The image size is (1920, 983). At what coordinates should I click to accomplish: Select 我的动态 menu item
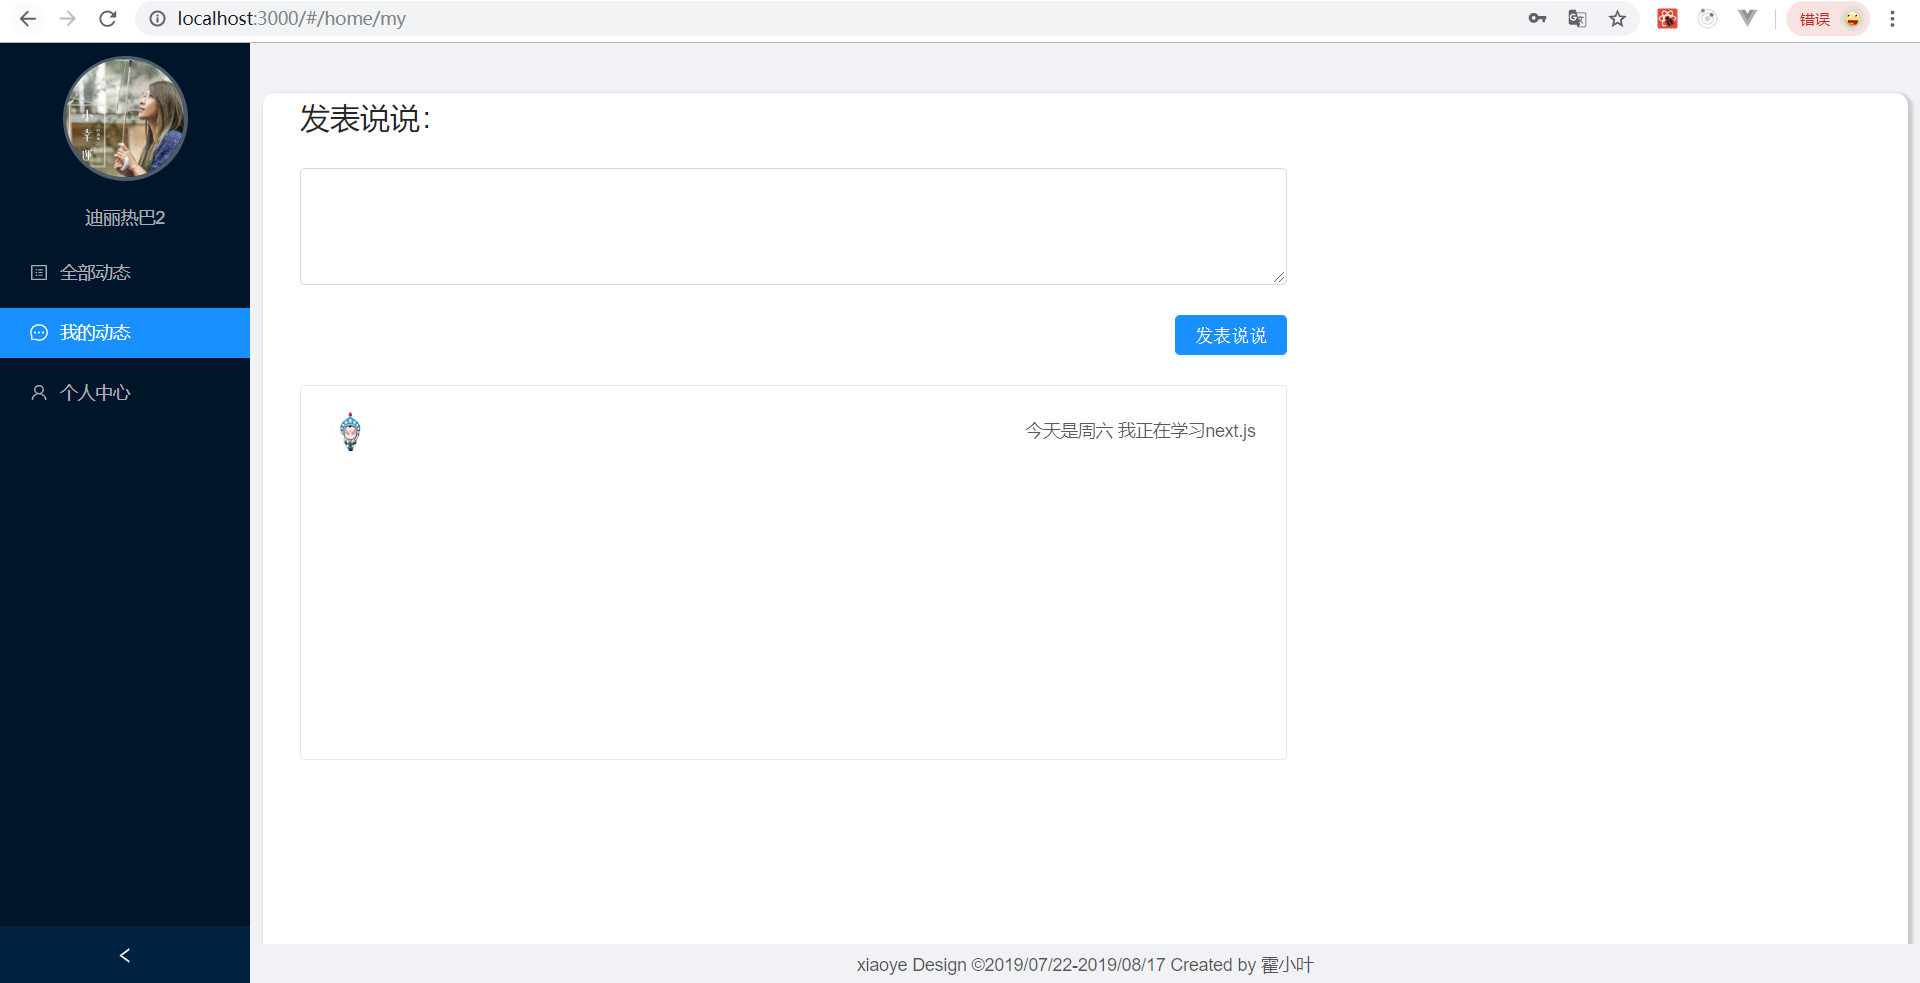pyautogui.click(x=125, y=332)
